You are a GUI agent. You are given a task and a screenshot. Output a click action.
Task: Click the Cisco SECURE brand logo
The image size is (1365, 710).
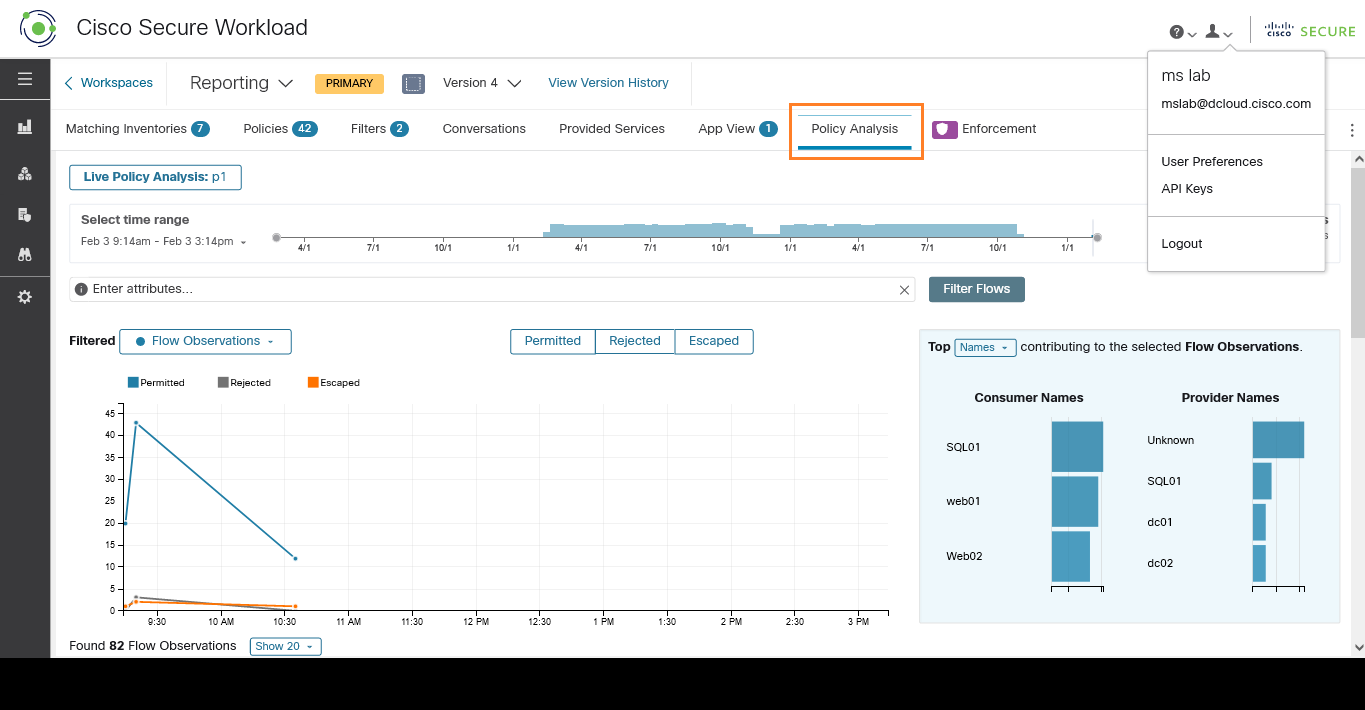coord(1310,31)
